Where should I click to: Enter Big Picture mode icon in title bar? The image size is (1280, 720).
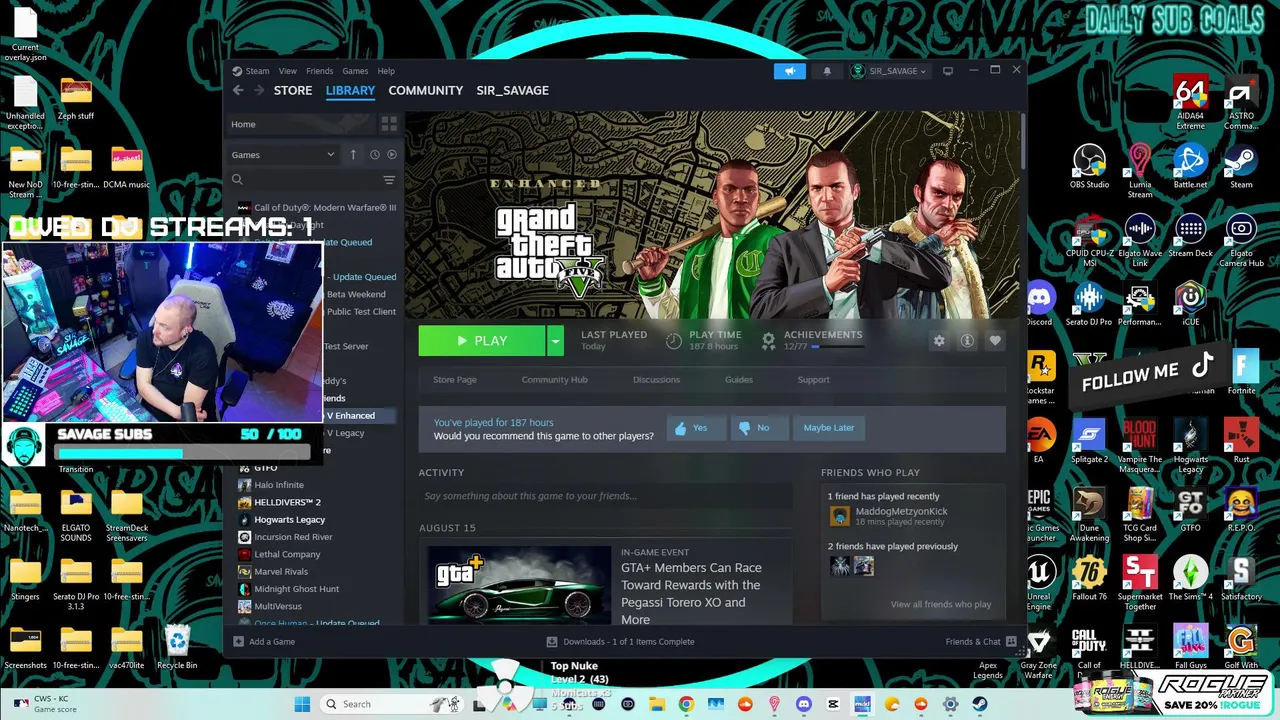(x=948, y=71)
